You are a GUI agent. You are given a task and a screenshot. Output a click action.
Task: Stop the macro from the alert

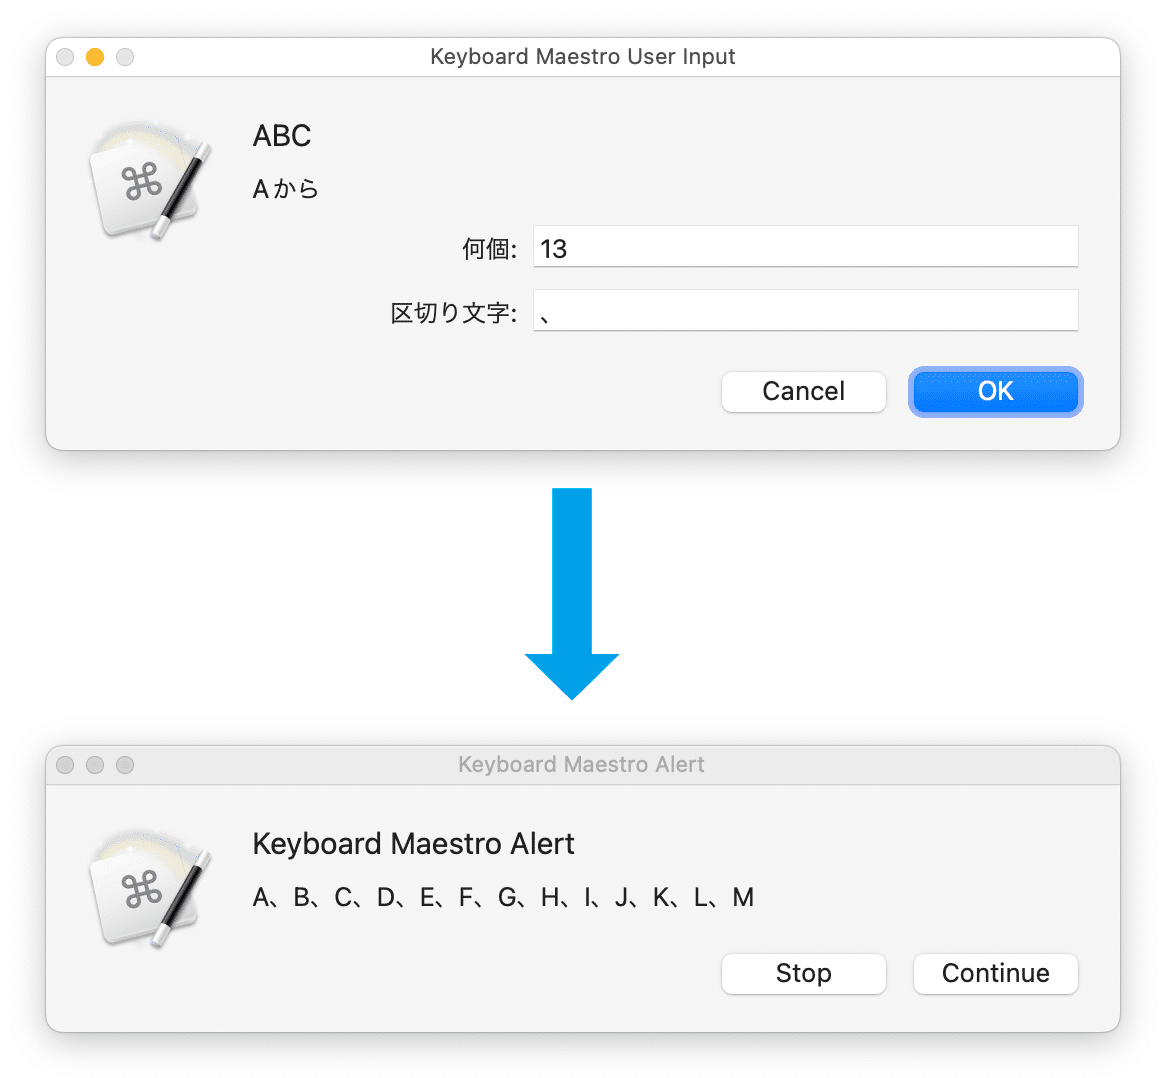(x=803, y=973)
